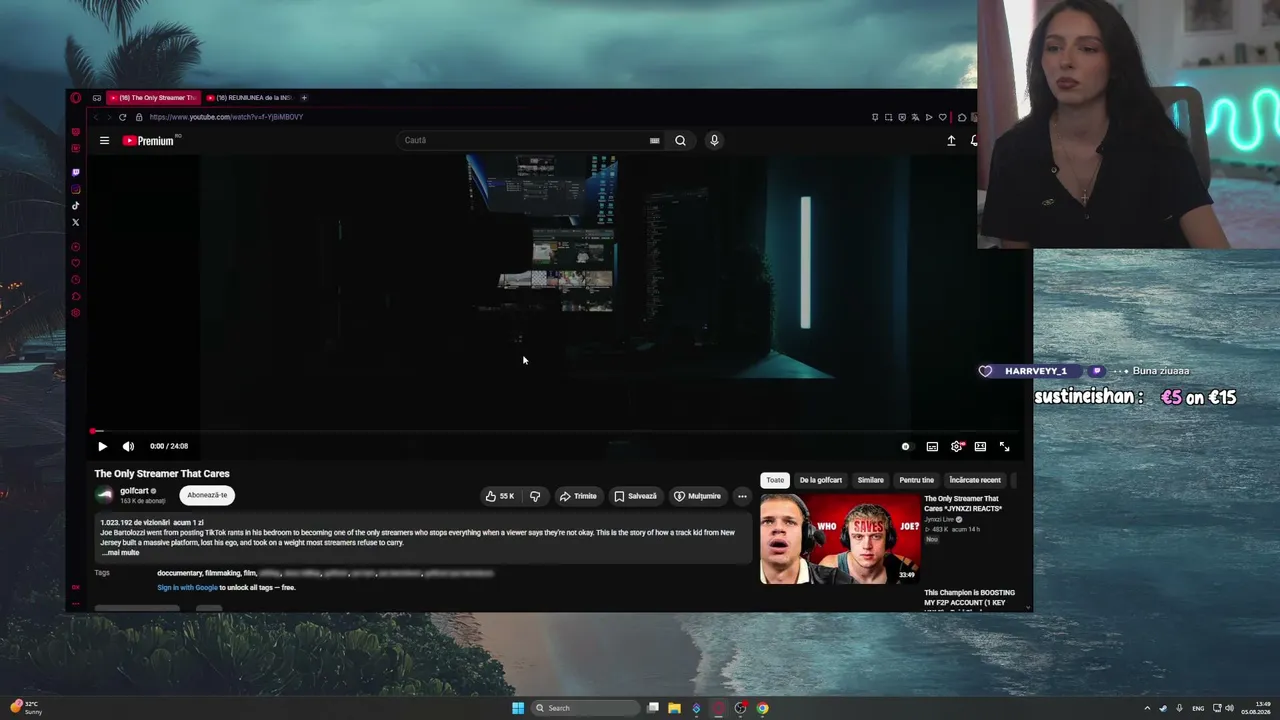
Task: Play the video
Action: 102,447
